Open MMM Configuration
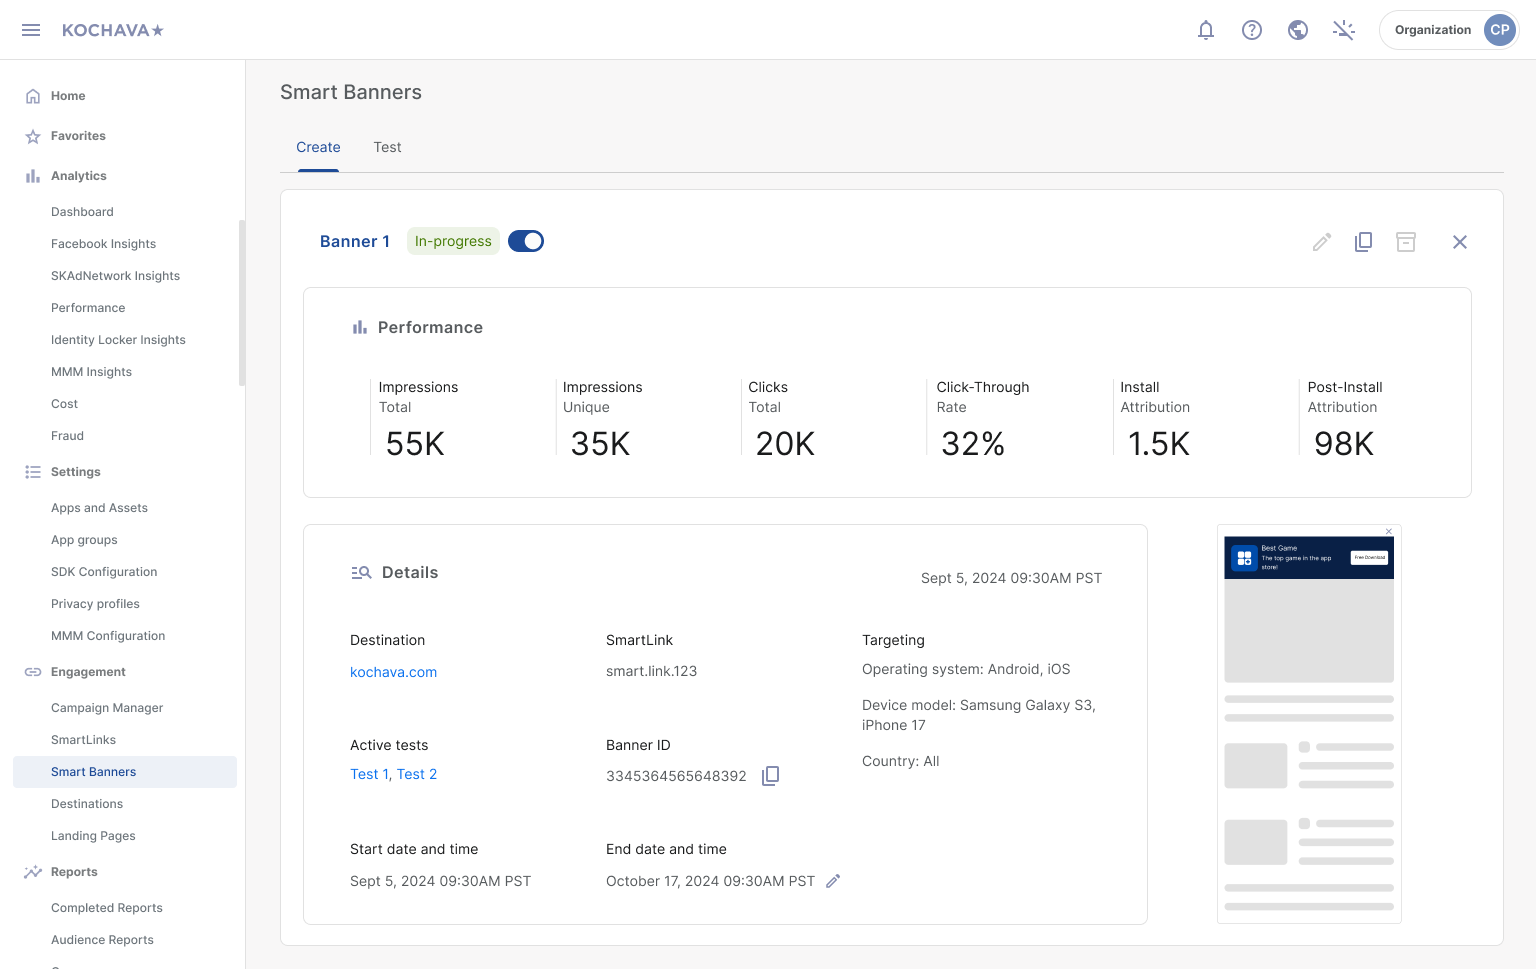Screen dimensions: 1536x969 108,636
